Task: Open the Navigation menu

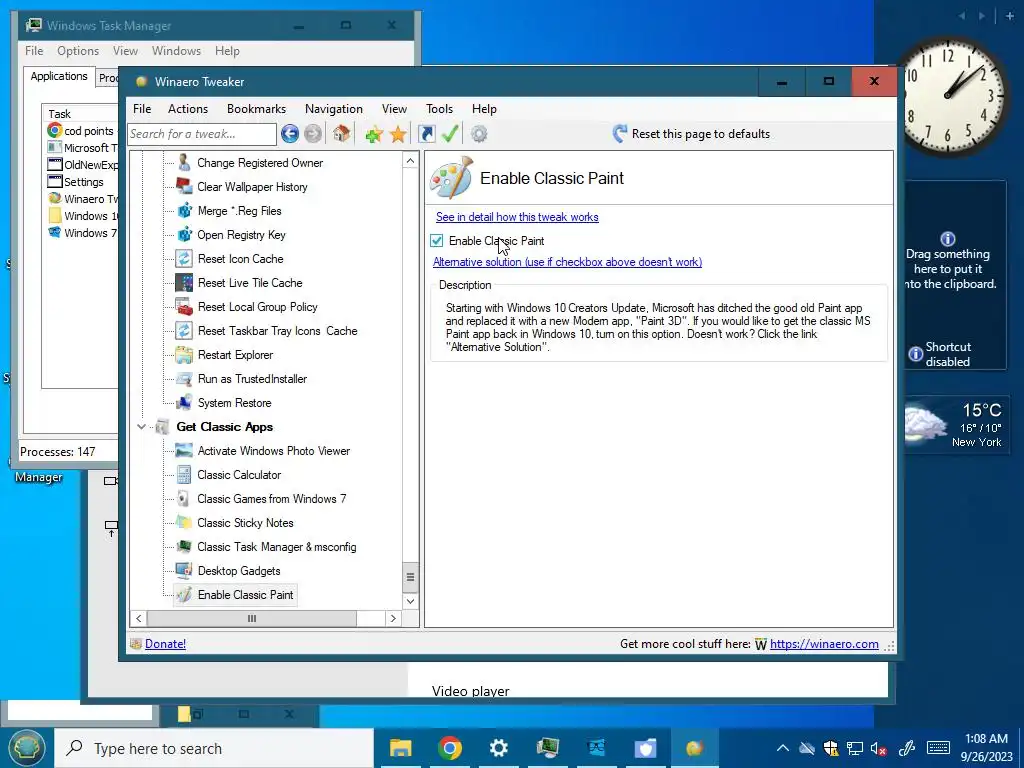Action: coord(334,109)
